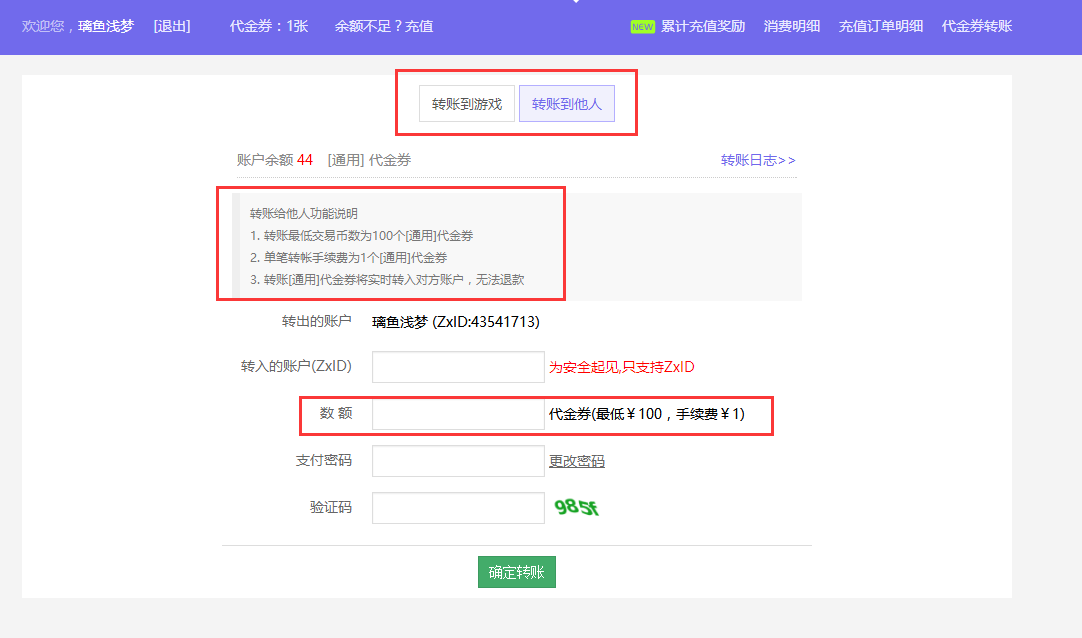Select the 转账到他人 tab
Image resolution: width=1082 pixels, height=638 pixels.
[567, 104]
